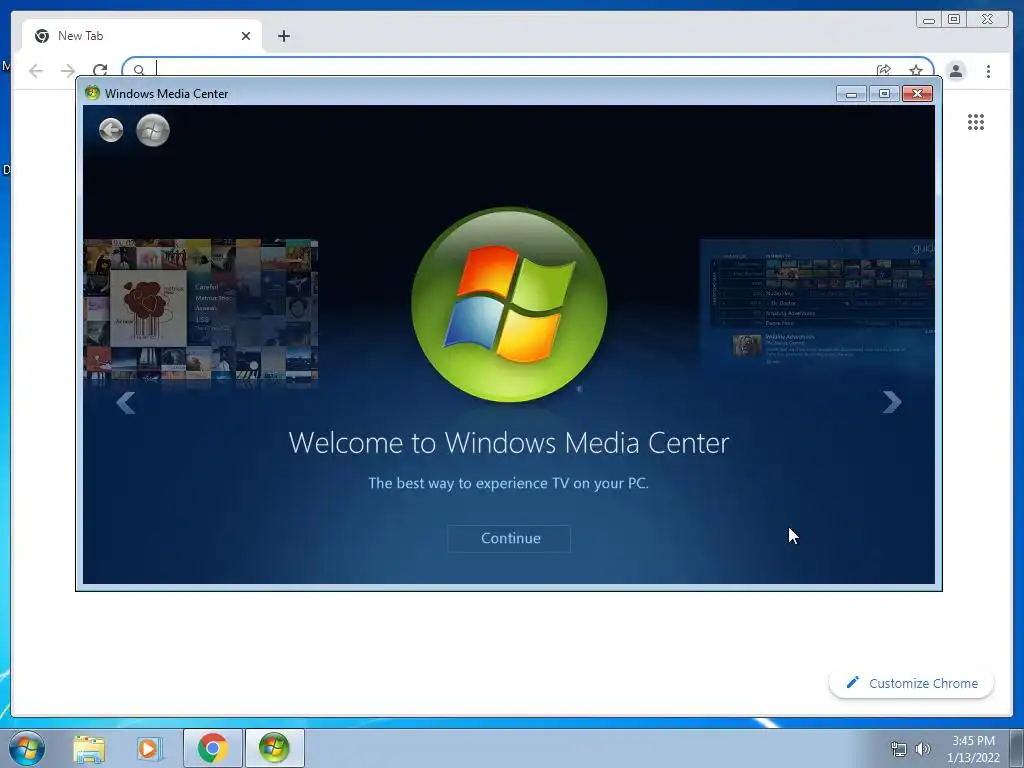The height and width of the screenshot is (768, 1024).
Task: Click the Continue button
Action: [x=509, y=538]
